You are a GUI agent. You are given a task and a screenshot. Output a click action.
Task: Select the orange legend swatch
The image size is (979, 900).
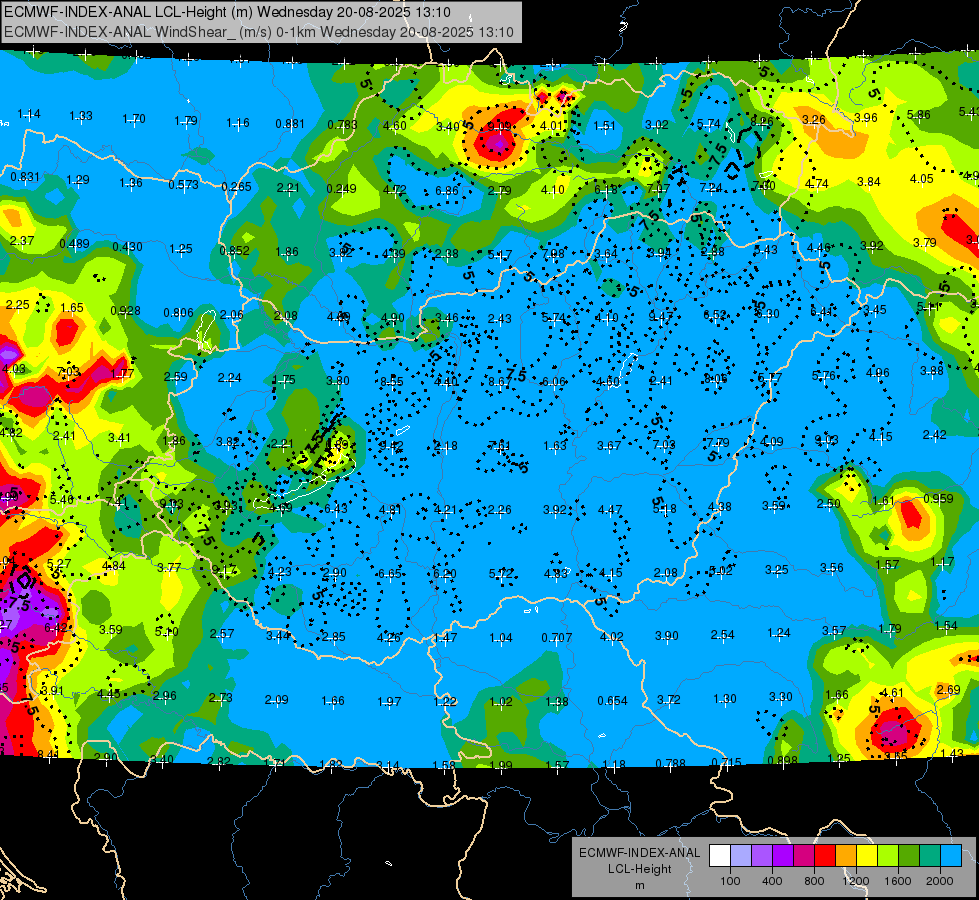846,856
